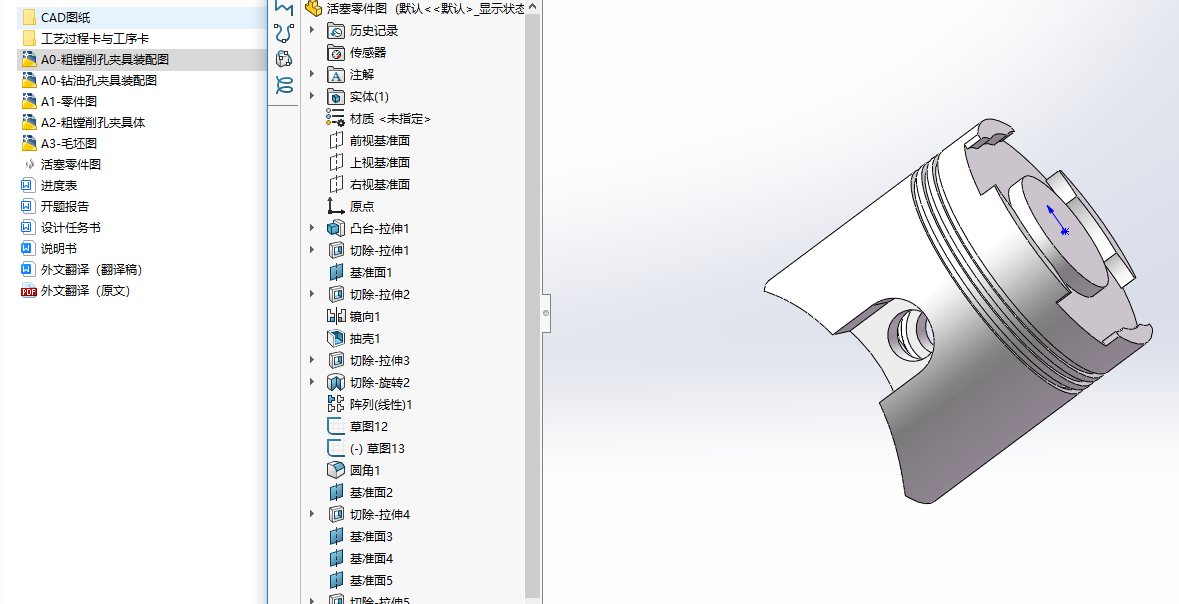Click the 草图12 sketch icon
The height and width of the screenshot is (604, 1179).
point(335,426)
